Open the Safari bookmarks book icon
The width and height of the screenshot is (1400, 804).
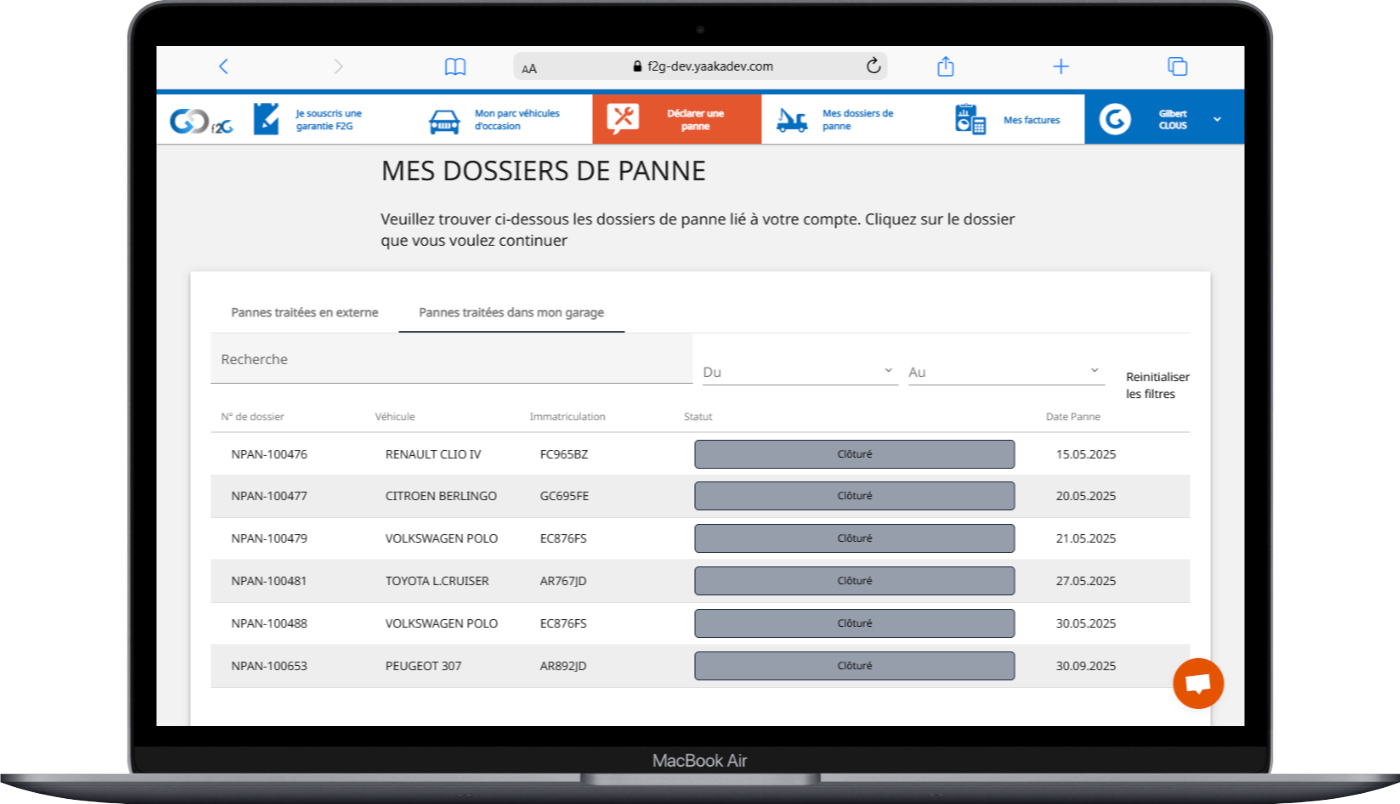tap(455, 67)
